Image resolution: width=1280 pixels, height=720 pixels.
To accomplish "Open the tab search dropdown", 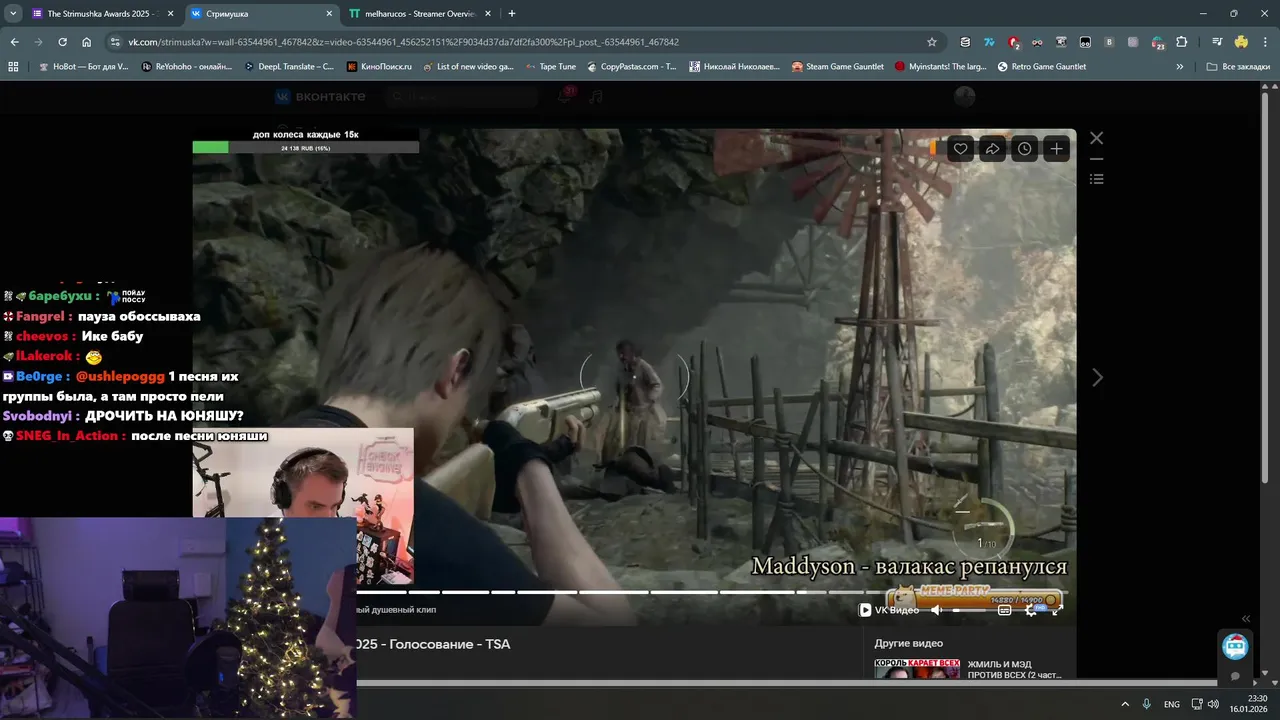I will click(13, 14).
